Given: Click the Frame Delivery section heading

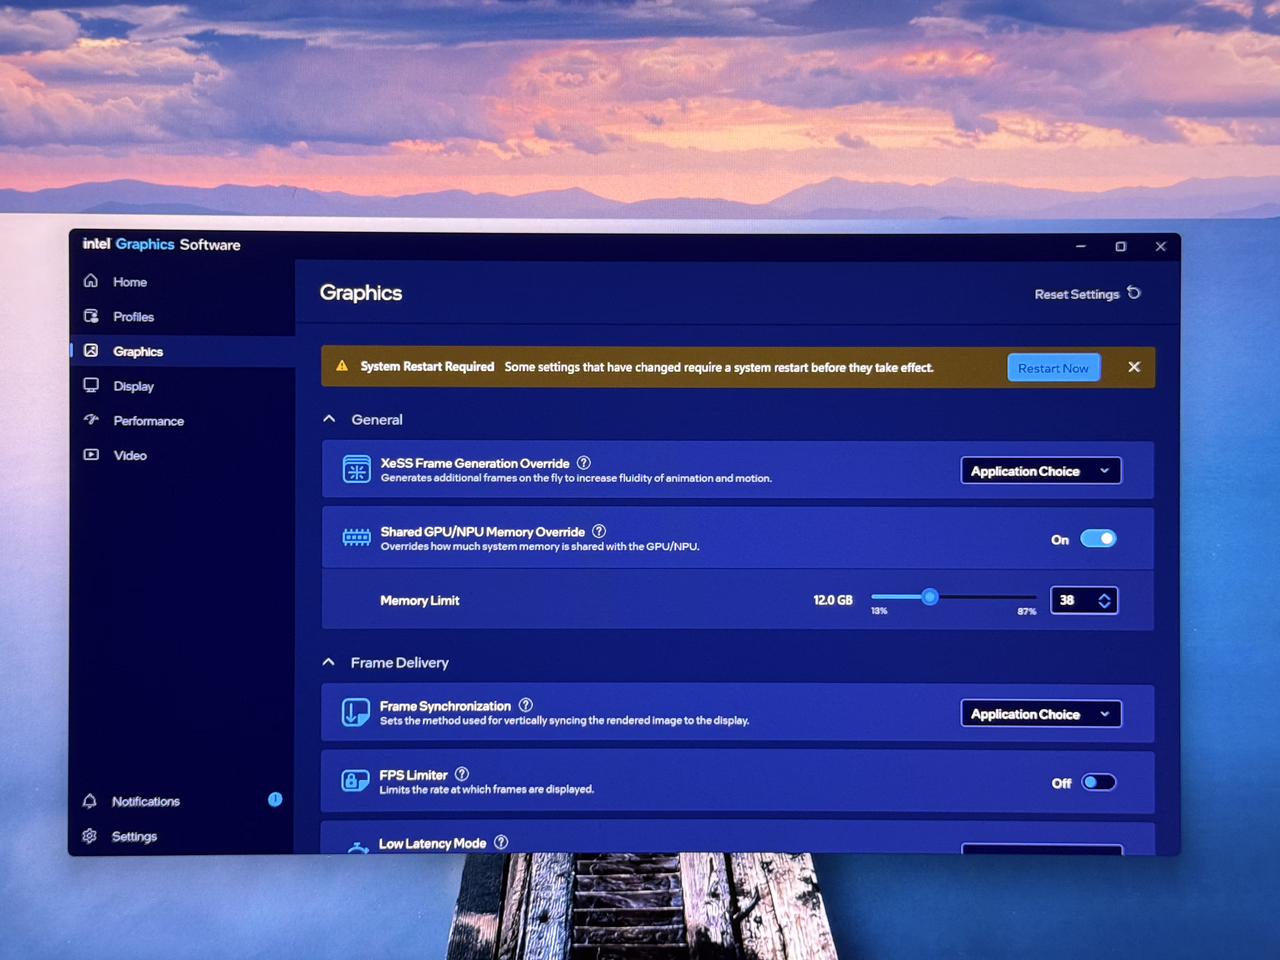Looking at the screenshot, I should [400, 663].
